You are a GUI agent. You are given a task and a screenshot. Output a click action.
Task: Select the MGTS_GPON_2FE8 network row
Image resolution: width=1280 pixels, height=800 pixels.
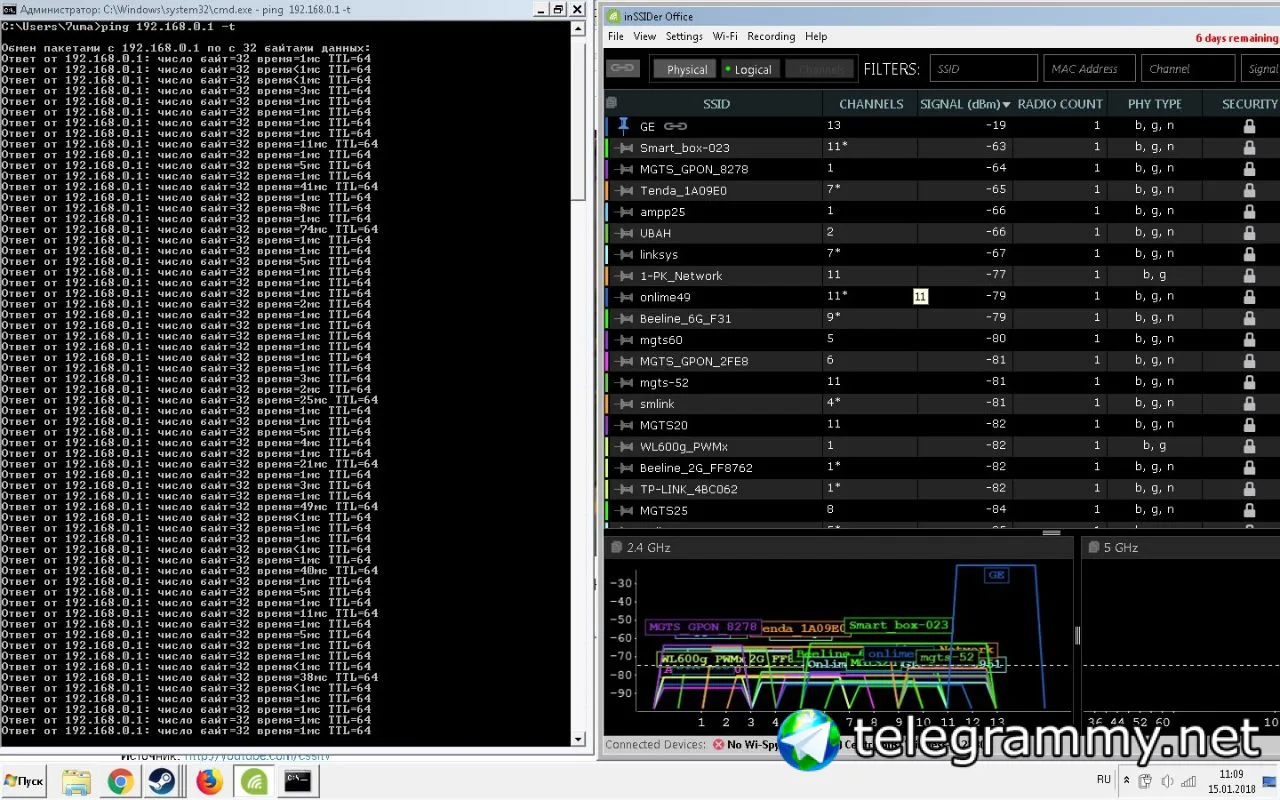[x=942, y=361]
